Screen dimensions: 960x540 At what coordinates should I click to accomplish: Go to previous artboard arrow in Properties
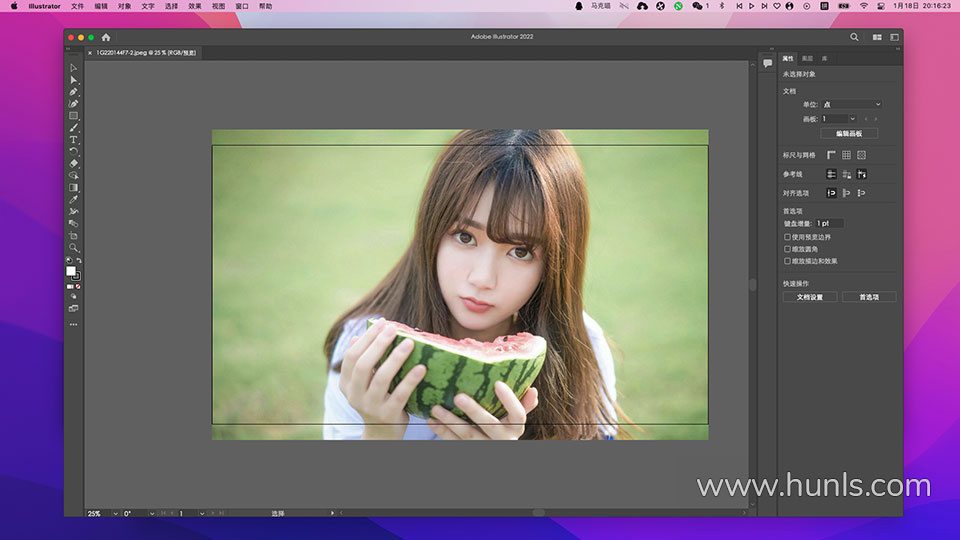(866, 119)
